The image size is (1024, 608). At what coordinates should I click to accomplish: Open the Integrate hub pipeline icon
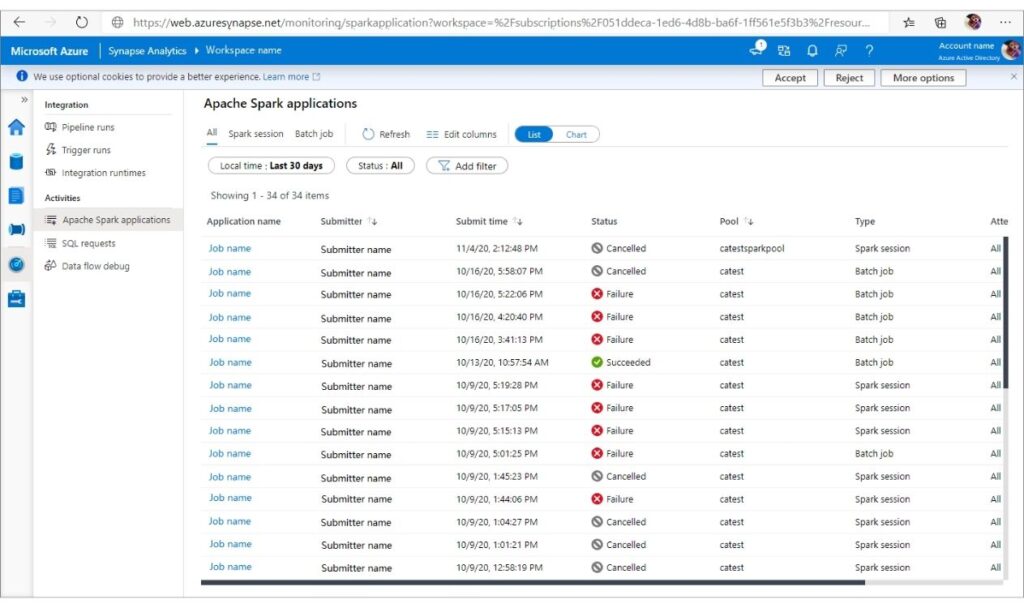point(16,229)
